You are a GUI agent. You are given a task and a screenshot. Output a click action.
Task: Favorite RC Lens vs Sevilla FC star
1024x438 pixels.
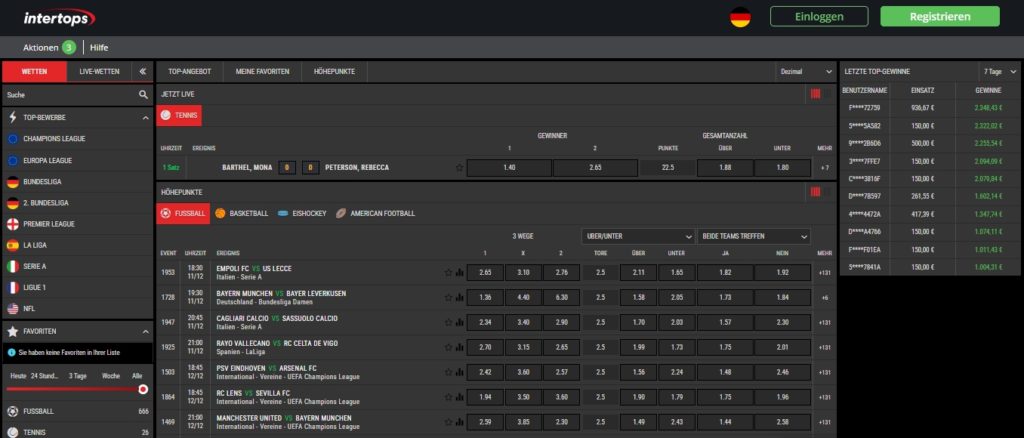coord(448,397)
